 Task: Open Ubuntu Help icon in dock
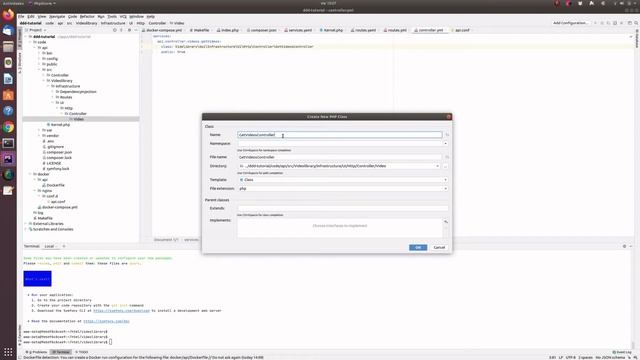[8, 111]
